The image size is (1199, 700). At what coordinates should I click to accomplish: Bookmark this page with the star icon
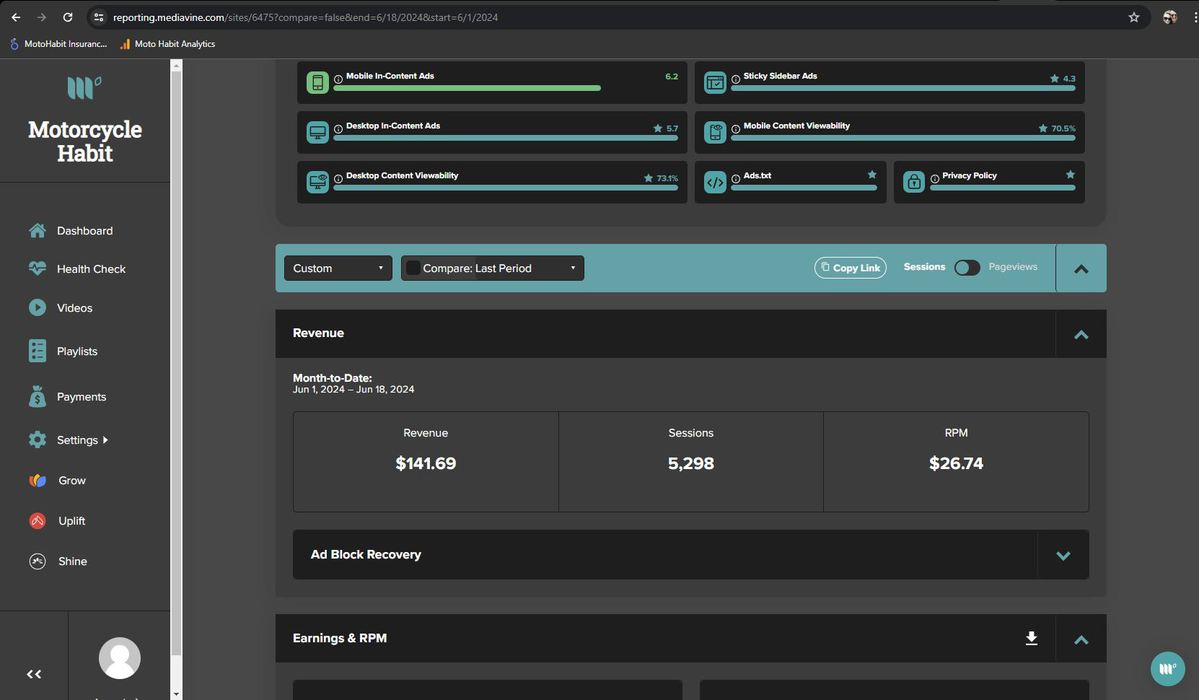coord(1134,17)
